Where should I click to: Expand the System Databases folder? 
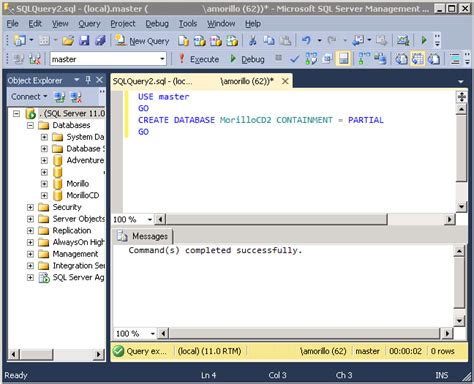tap(44, 137)
